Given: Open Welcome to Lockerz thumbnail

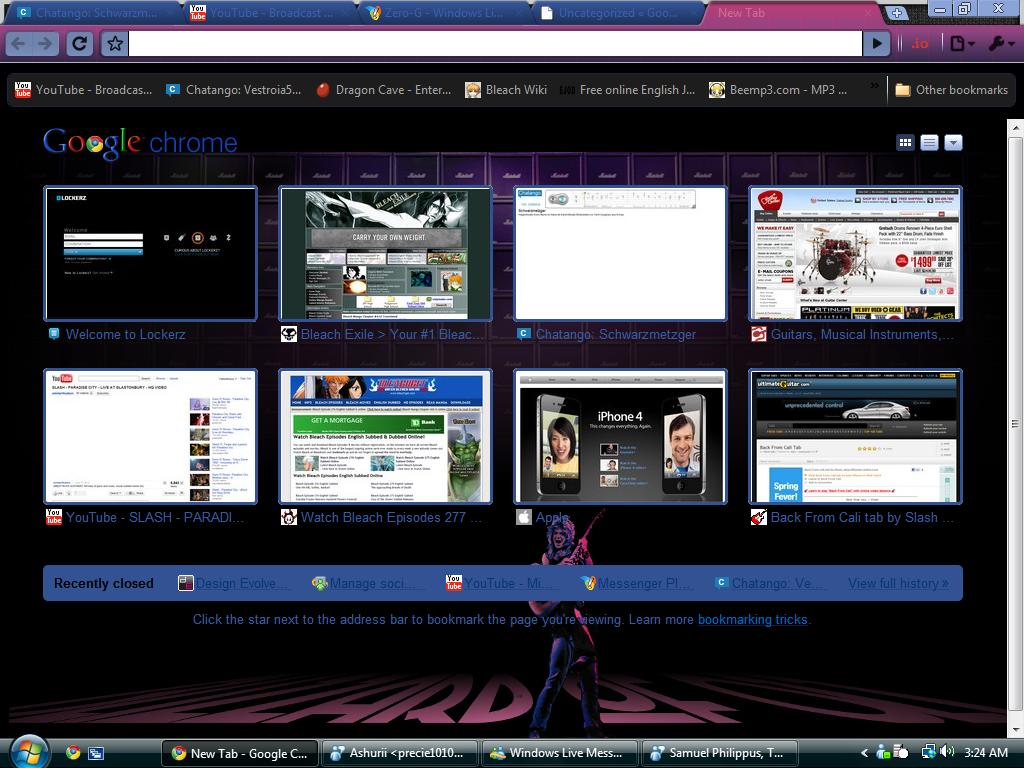Looking at the screenshot, I should coord(150,253).
